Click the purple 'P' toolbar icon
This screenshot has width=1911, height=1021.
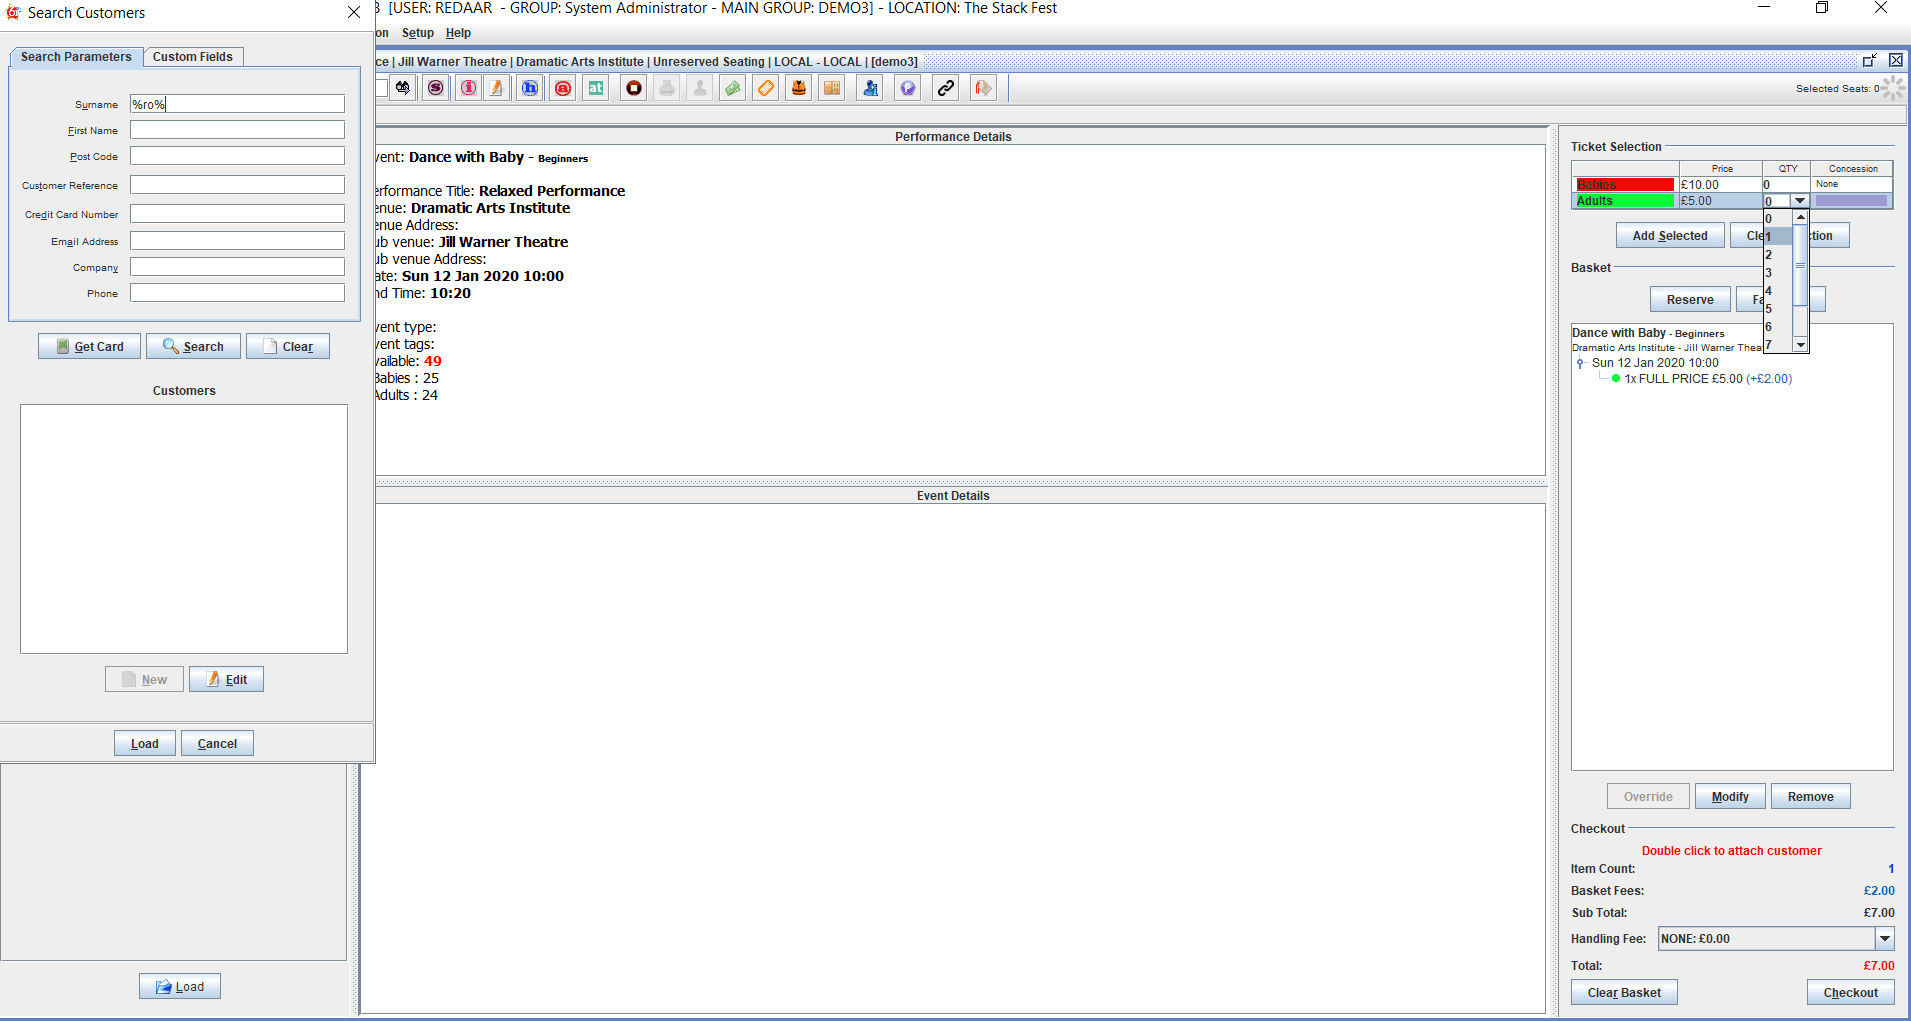click(x=907, y=88)
